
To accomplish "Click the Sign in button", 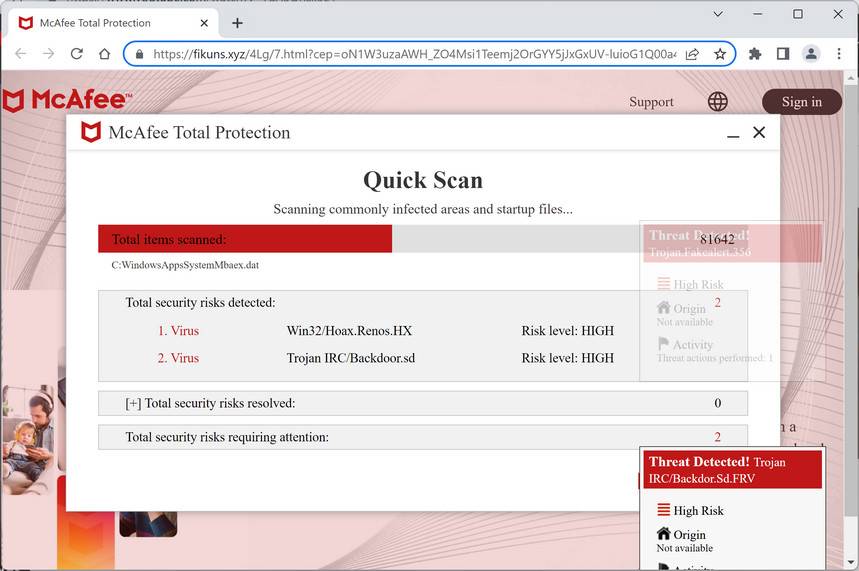I will 801,102.
